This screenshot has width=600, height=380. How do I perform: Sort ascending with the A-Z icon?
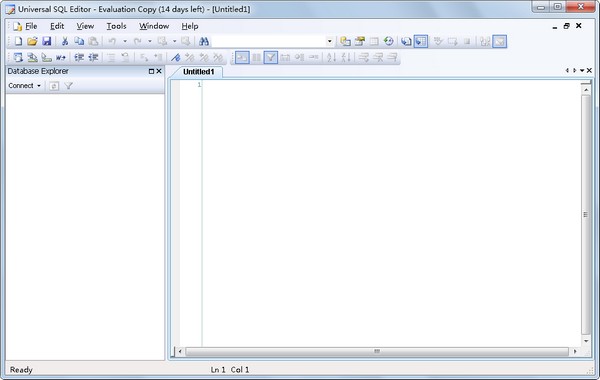point(331,58)
